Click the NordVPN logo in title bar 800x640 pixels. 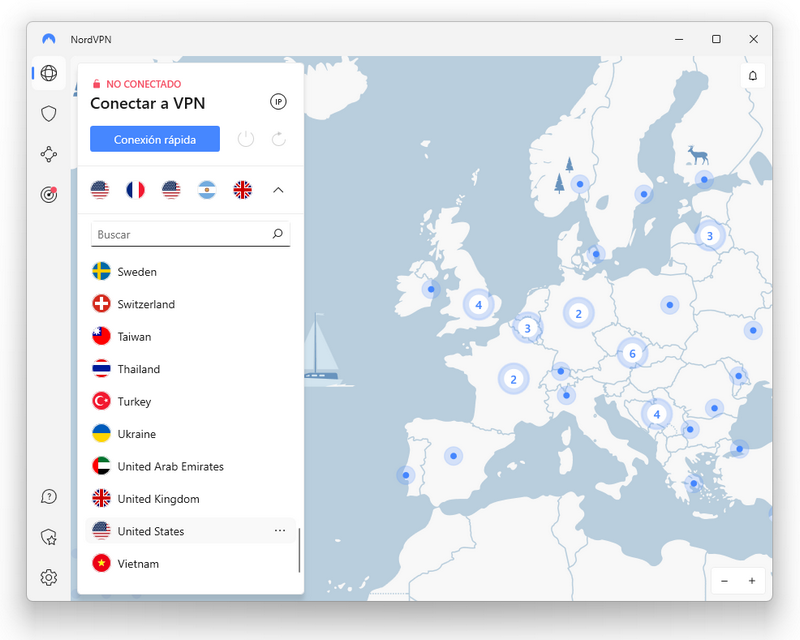(x=49, y=39)
